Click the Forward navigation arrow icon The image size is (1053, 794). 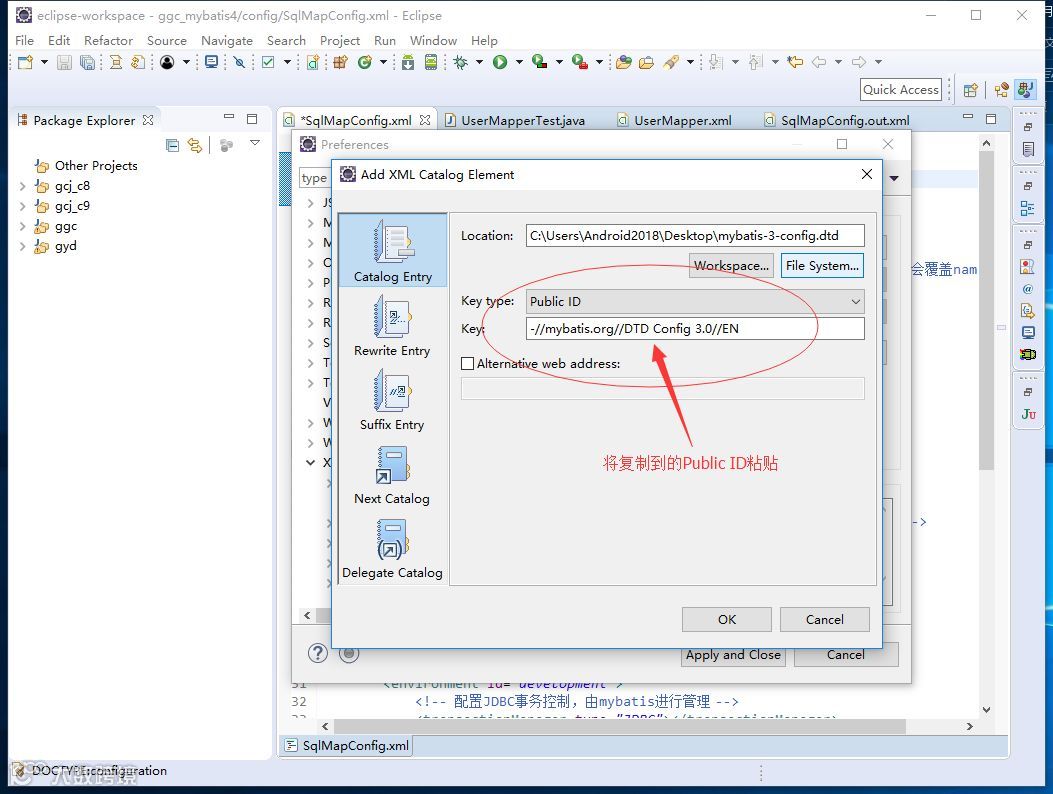(859, 62)
